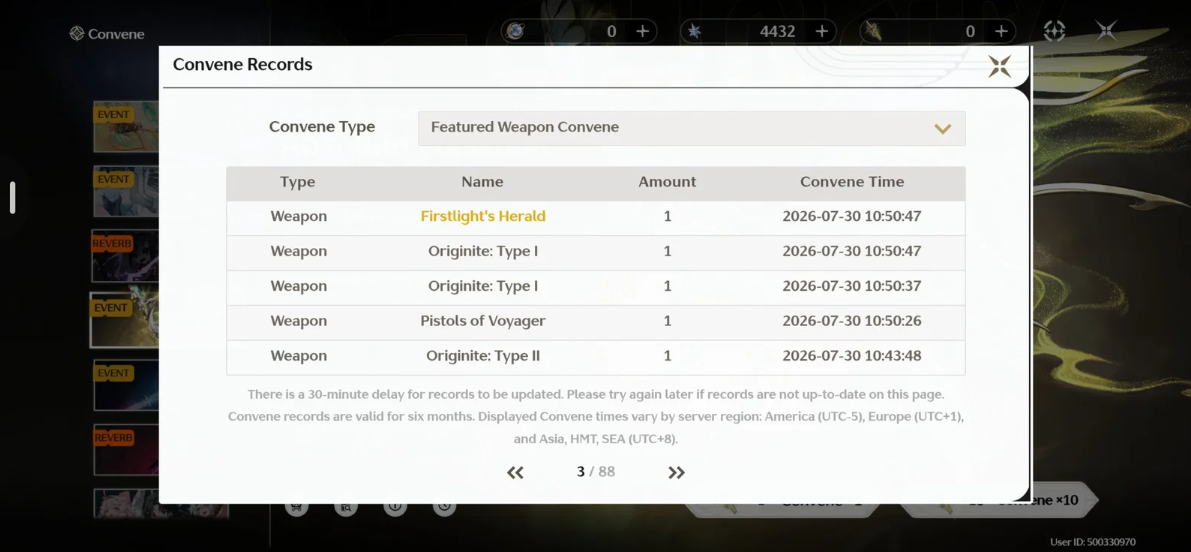The image size is (1191, 552).
Task: Select the first REVERB banner thumbnail
Action: pyautogui.click(x=125, y=256)
